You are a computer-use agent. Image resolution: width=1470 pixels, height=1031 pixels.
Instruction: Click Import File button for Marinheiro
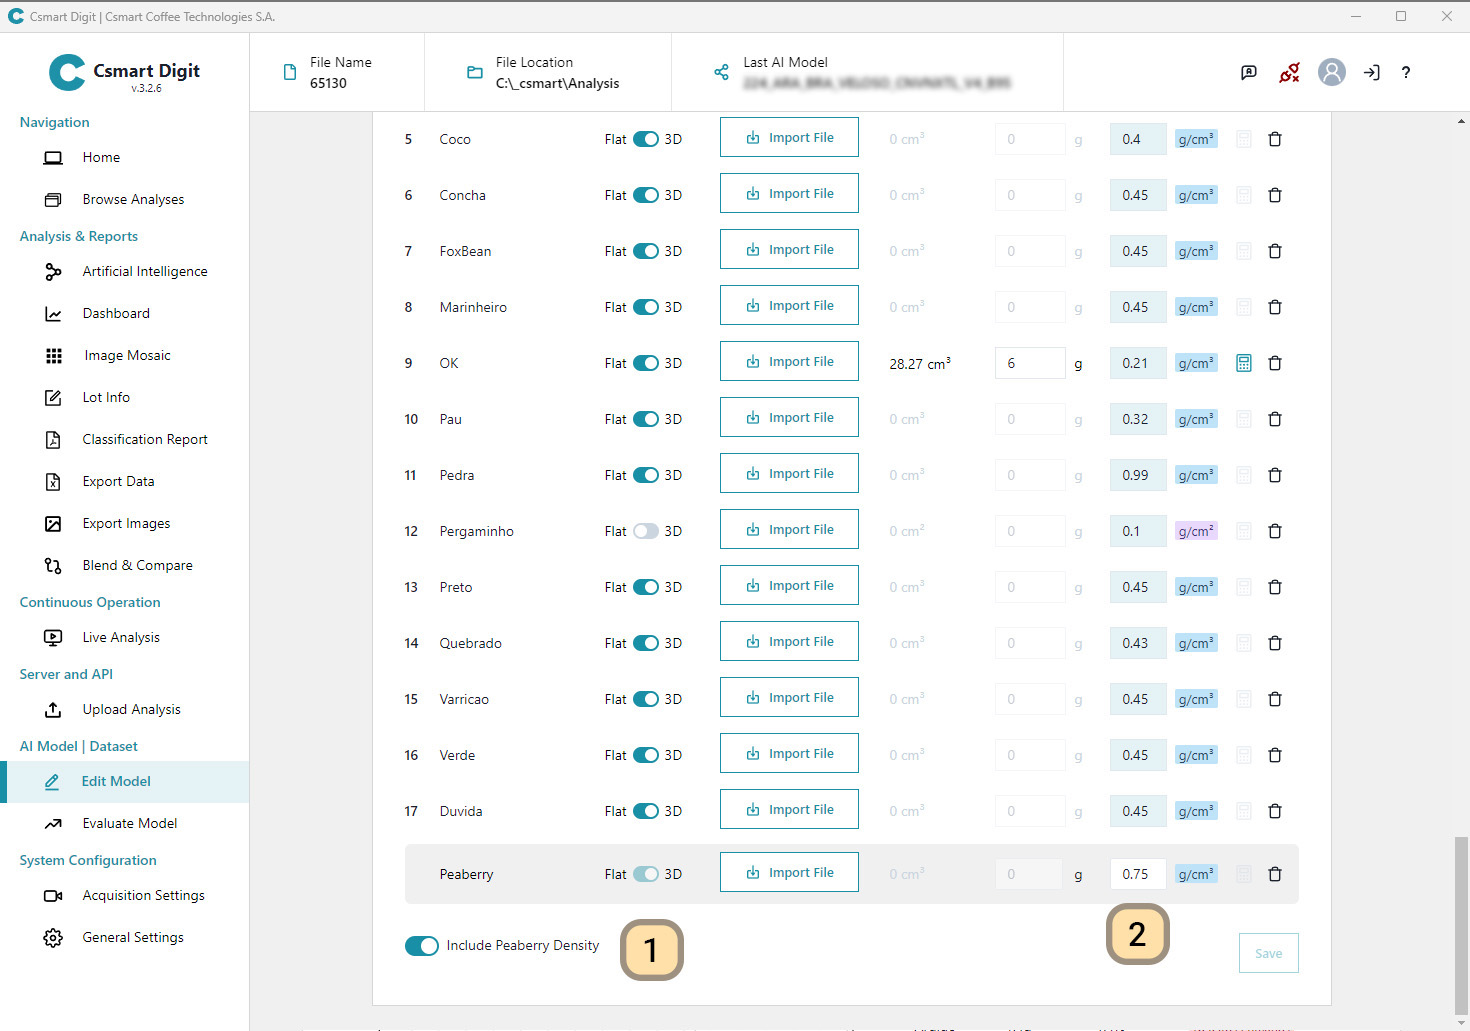click(x=789, y=306)
